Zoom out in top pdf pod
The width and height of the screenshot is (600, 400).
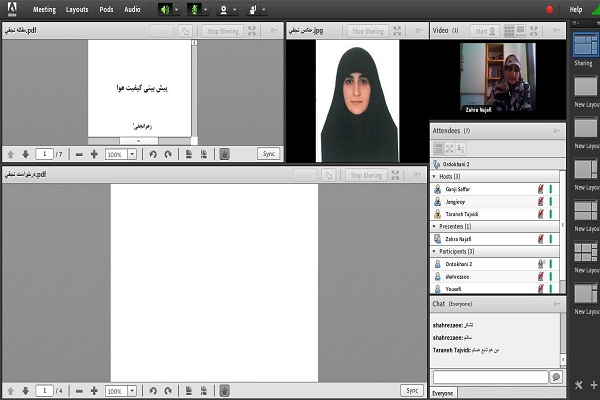click(x=79, y=154)
